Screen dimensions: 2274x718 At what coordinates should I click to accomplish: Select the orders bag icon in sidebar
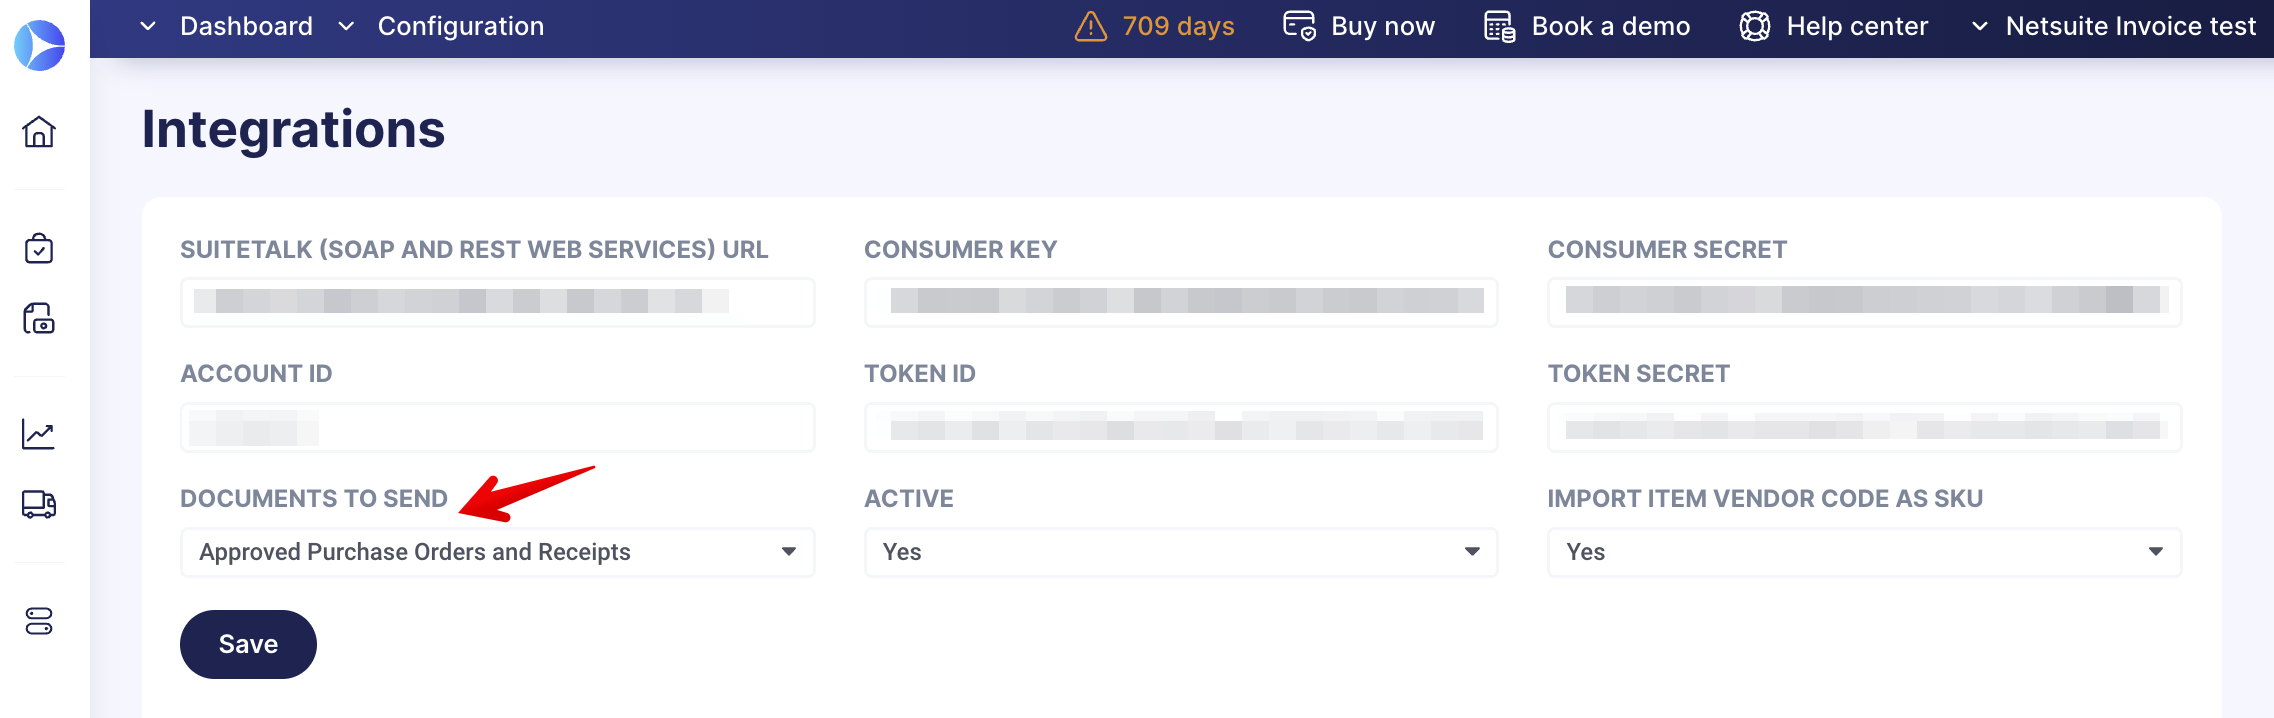click(x=38, y=249)
